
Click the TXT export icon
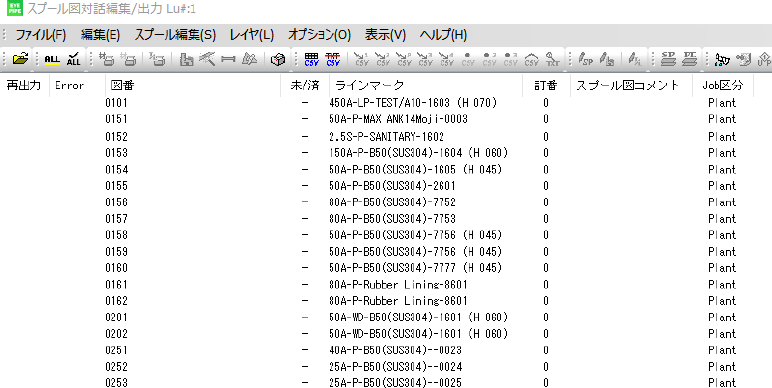click(x=552, y=60)
